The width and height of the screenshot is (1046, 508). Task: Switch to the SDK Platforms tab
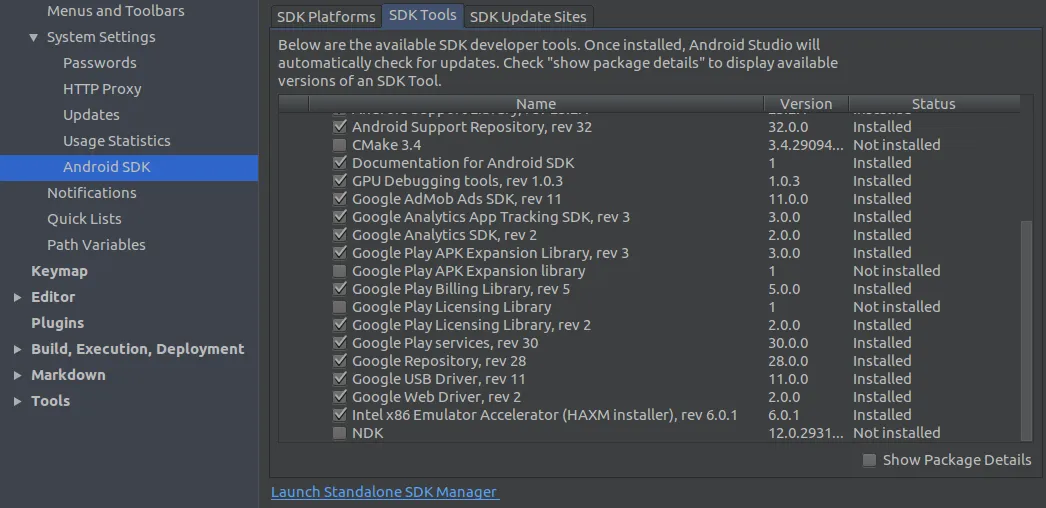click(326, 17)
